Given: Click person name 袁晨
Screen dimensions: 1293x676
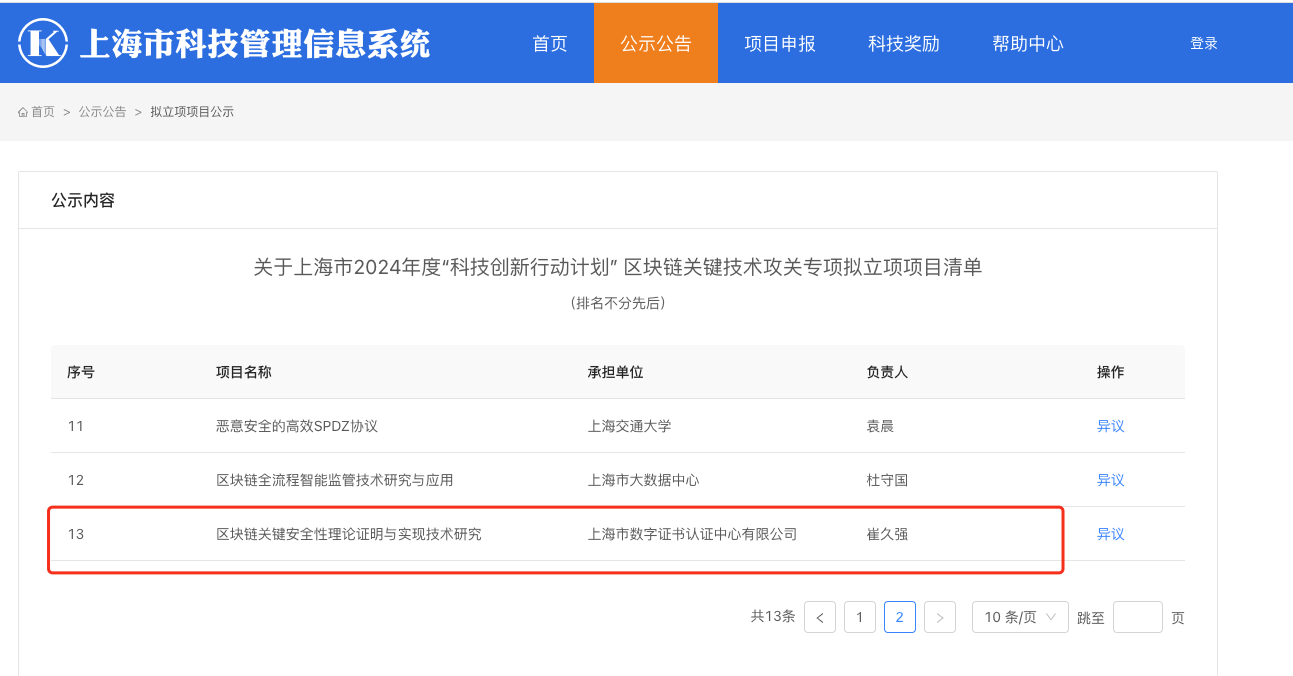Looking at the screenshot, I should pyautogui.click(x=880, y=426).
